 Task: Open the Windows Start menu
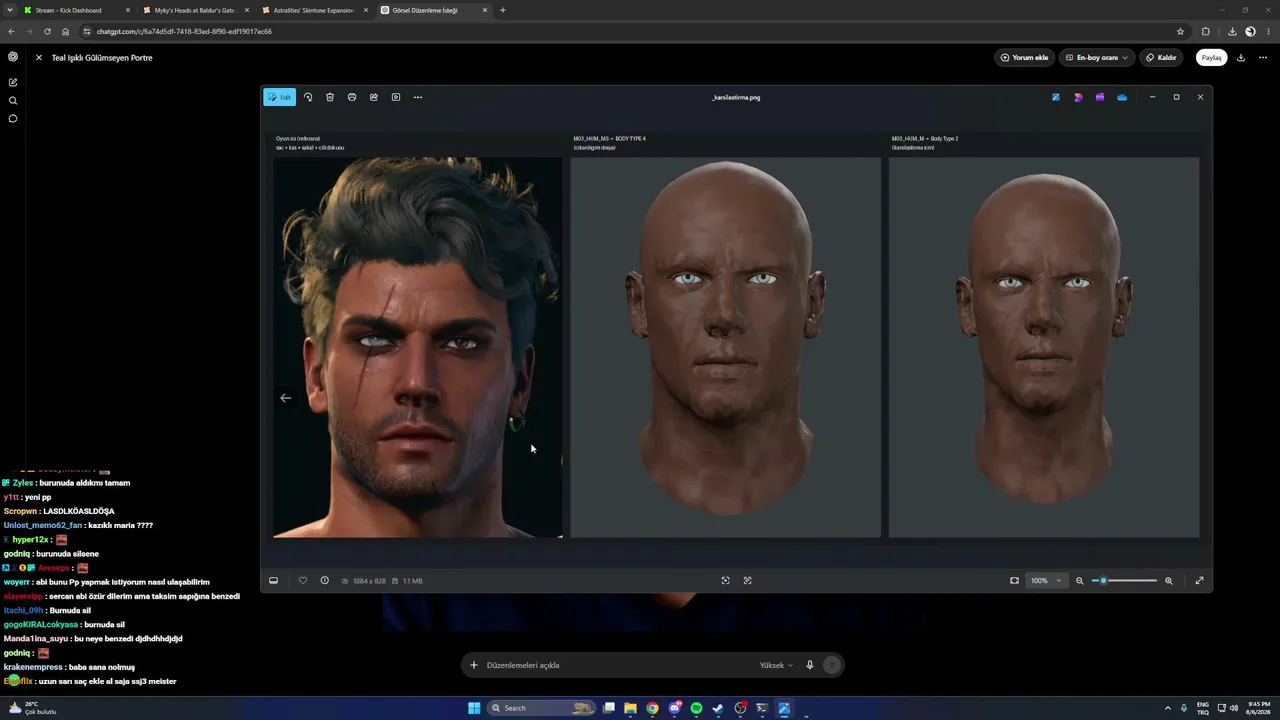[x=474, y=708]
